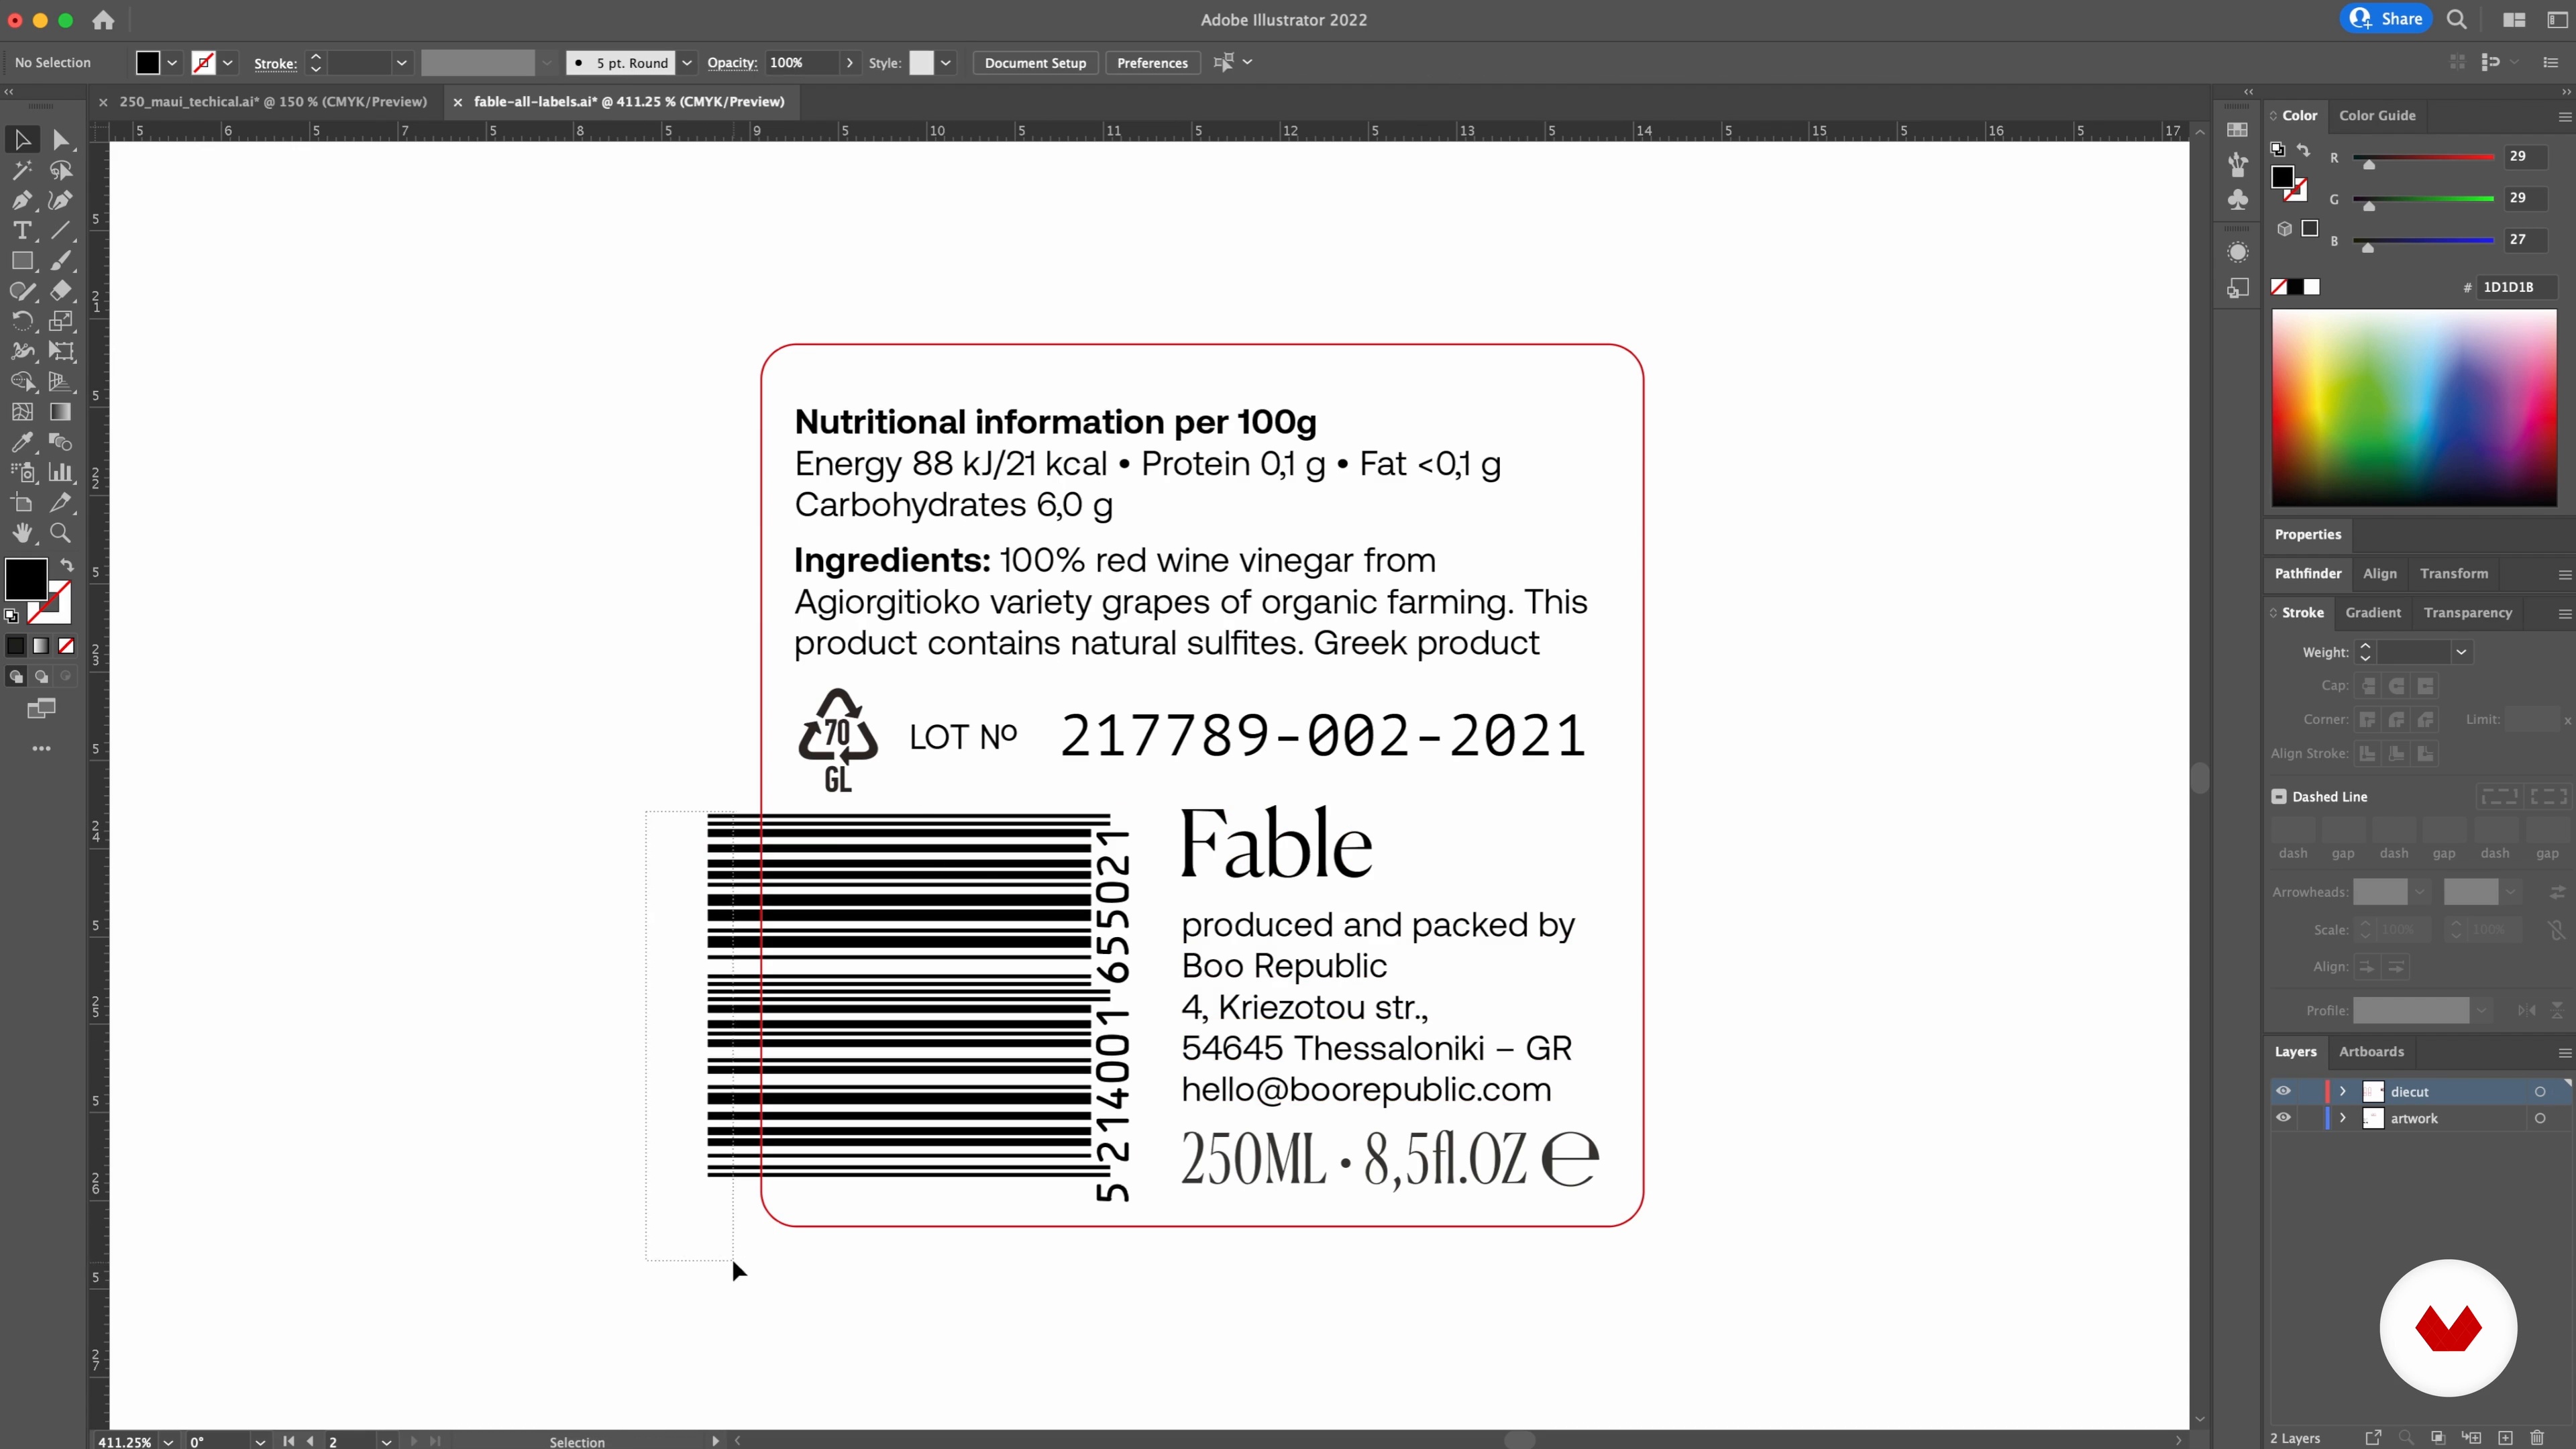Select the Eyedropper tool
Image resolution: width=2576 pixels, height=1449 pixels.
pos(22,442)
